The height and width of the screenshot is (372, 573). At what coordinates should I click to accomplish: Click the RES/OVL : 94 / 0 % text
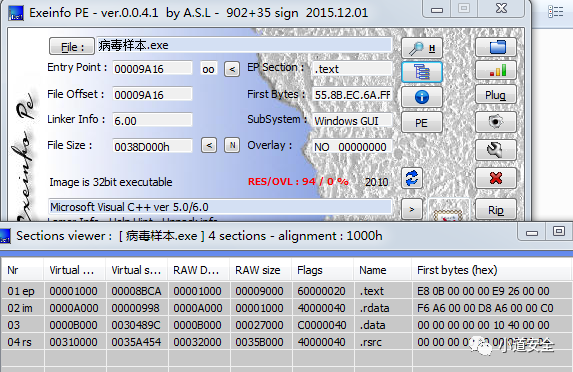pyautogui.click(x=298, y=182)
